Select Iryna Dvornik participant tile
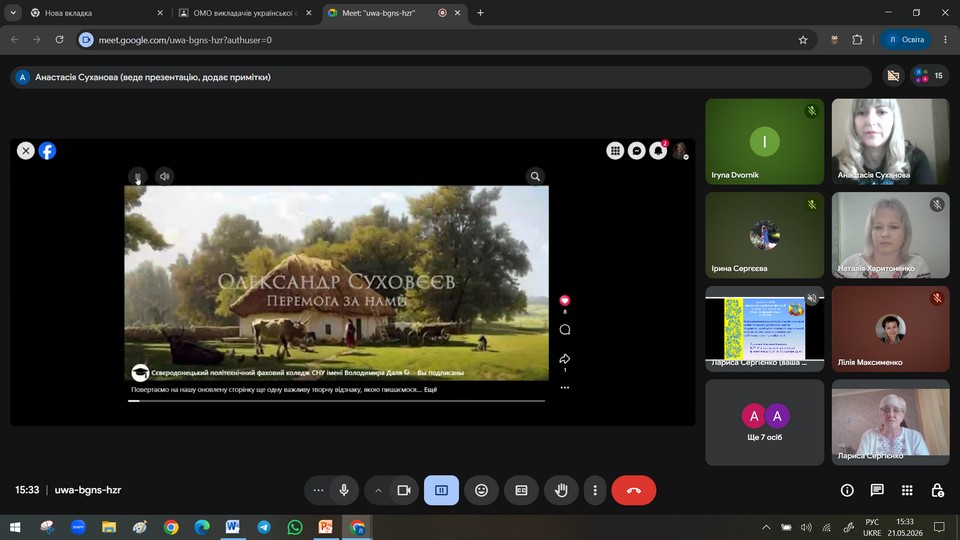960x540 pixels. [x=765, y=141]
